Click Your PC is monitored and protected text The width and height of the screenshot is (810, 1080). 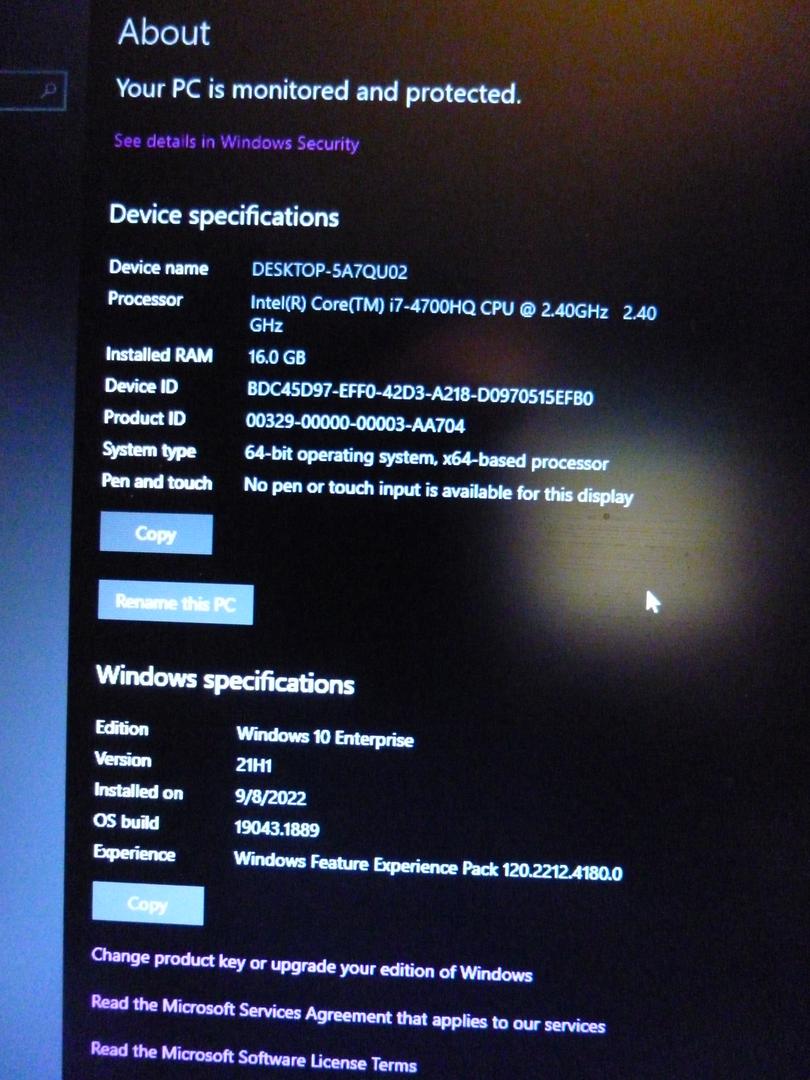319,91
